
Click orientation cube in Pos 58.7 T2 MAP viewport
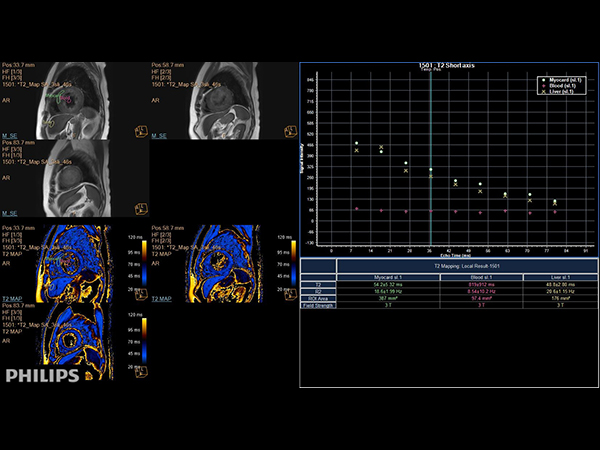click(291, 296)
